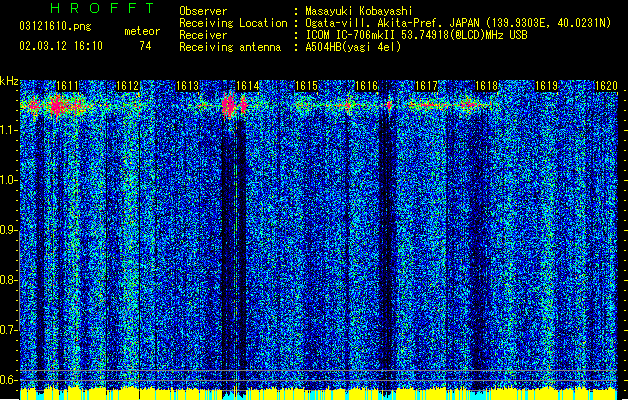The image size is (629, 400).
Task: Click the antenna value A504HB(yagi 4el)
Action: (x=353, y=47)
